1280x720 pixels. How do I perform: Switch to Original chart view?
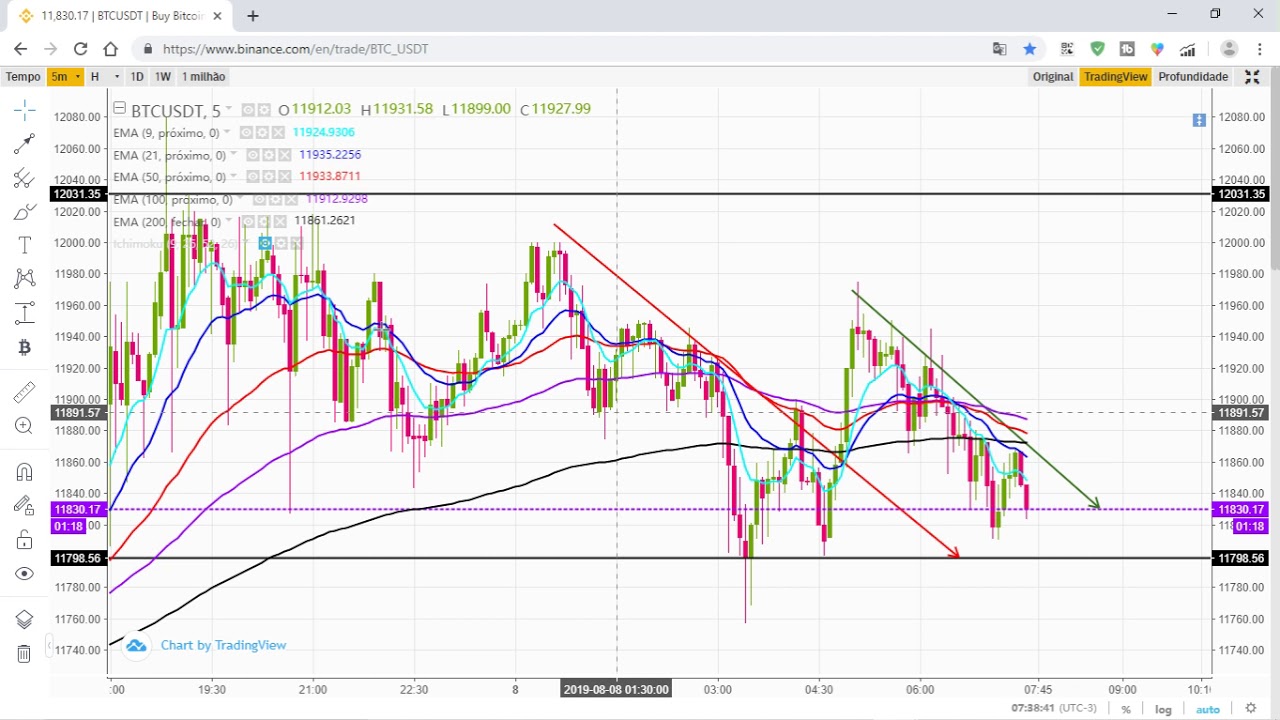click(1053, 77)
